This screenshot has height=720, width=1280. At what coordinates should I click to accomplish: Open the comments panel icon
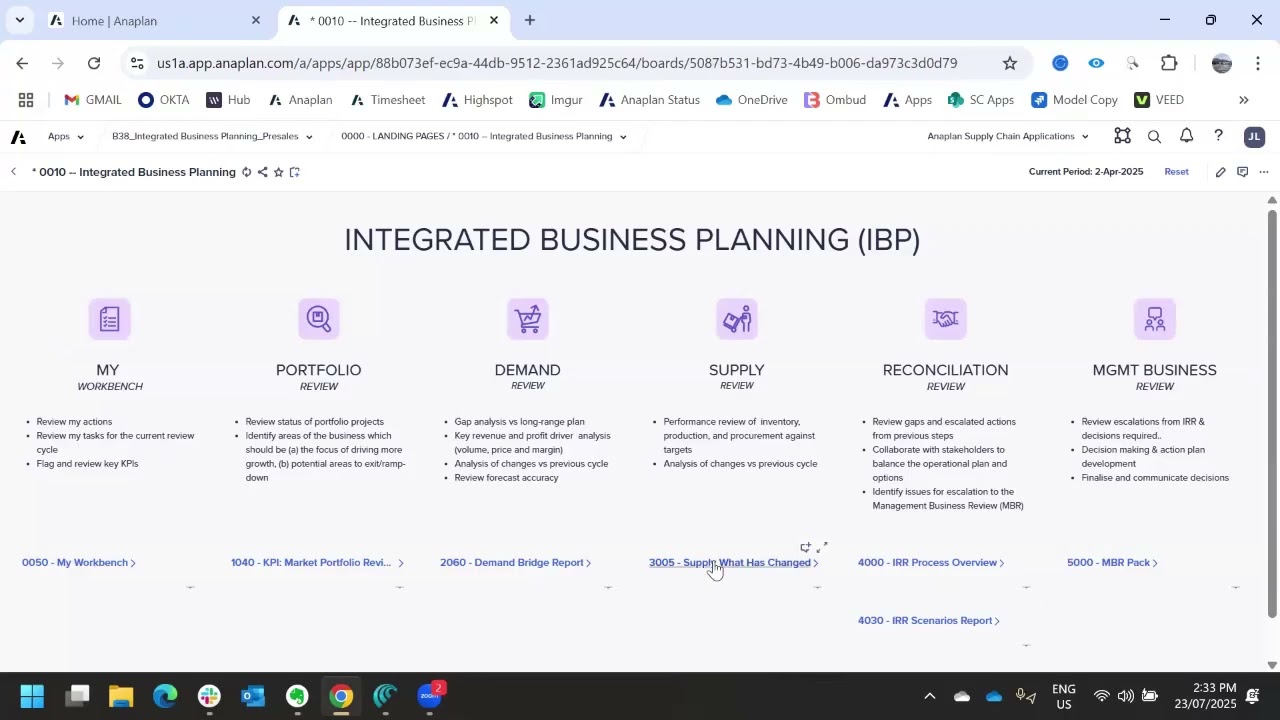[x=1242, y=172]
